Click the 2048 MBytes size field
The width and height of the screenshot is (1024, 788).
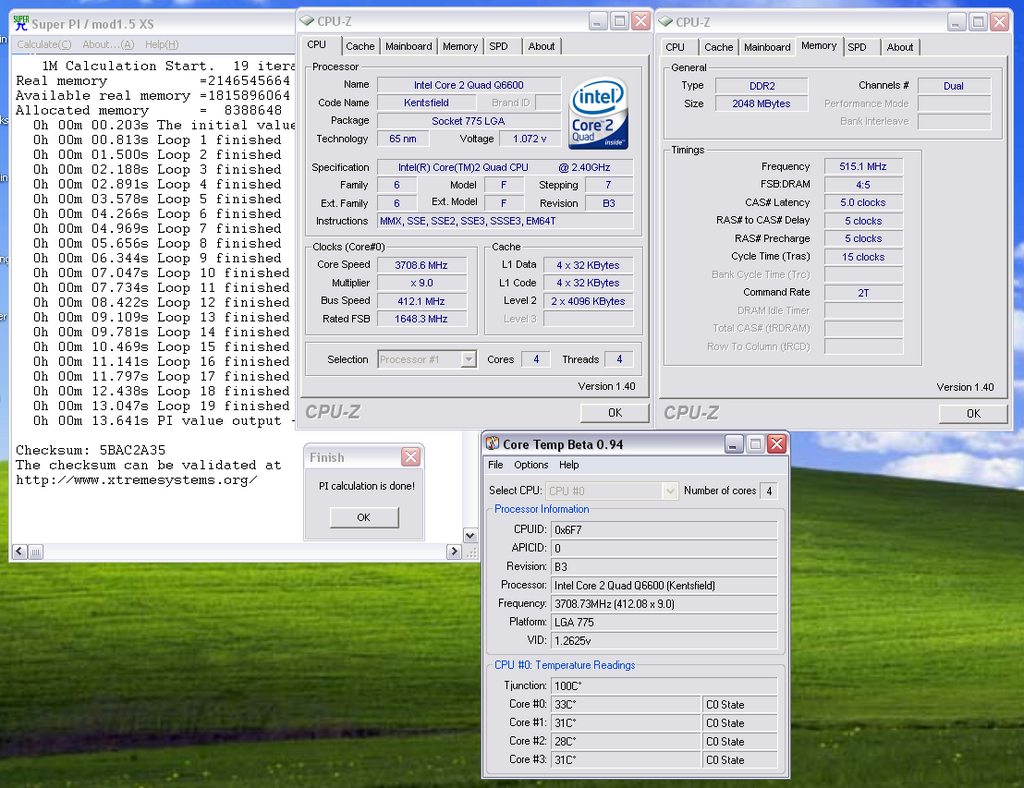click(x=761, y=103)
